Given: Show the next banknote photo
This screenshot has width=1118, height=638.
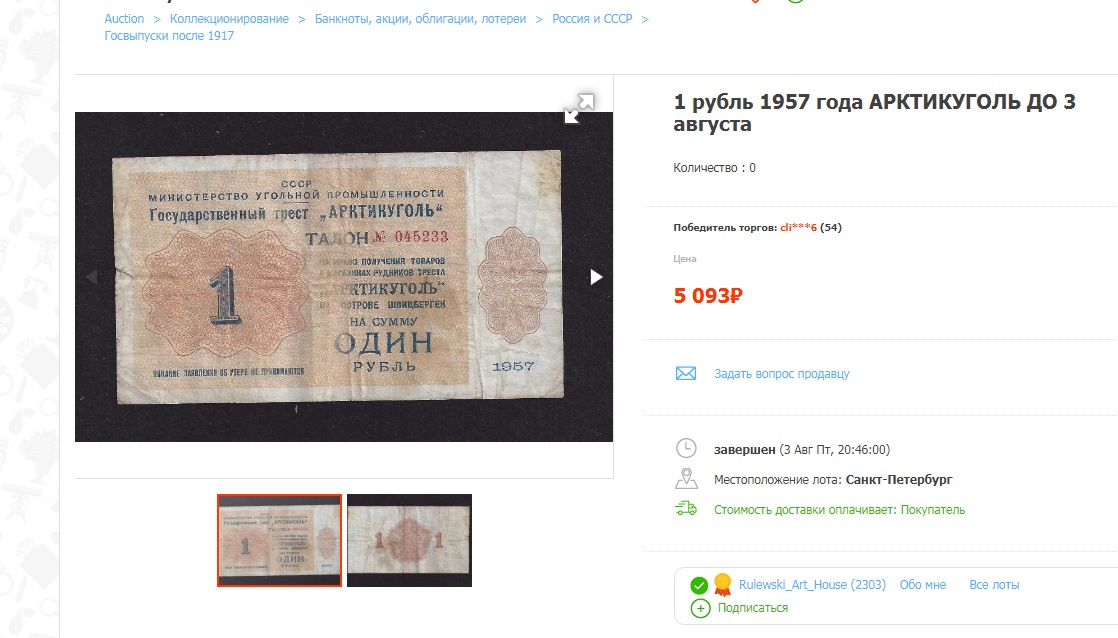Looking at the screenshot, I should click(596, 277).
